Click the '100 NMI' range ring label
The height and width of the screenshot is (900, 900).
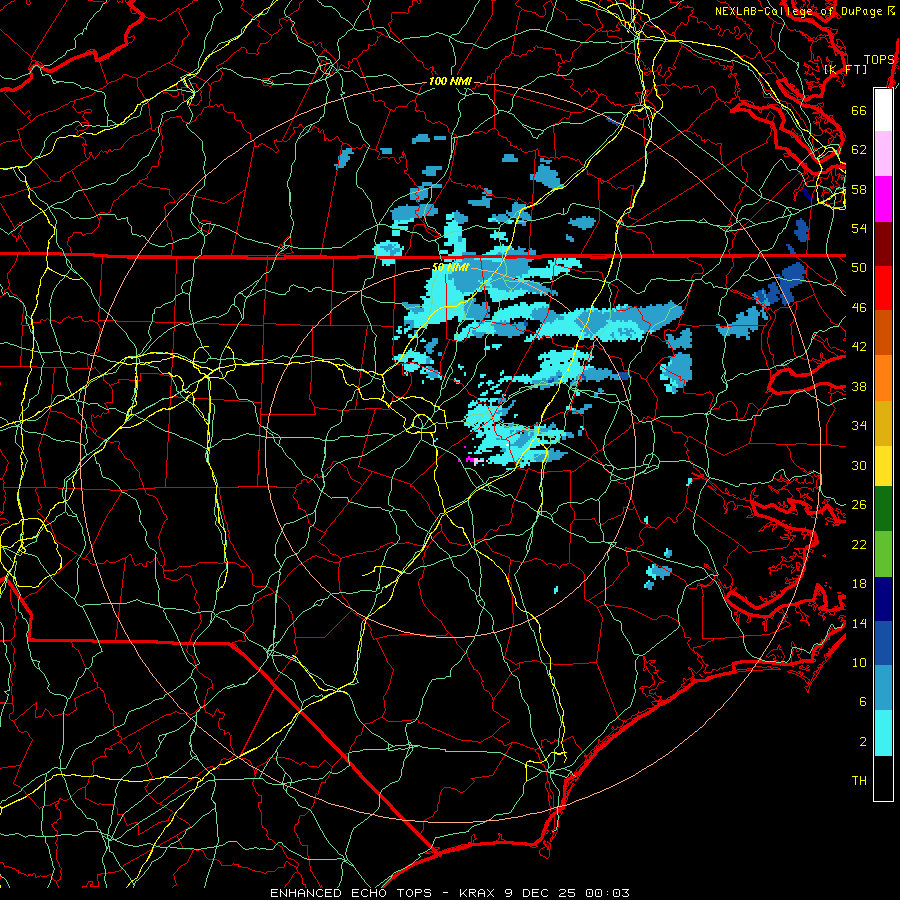[x=450, y=82]
